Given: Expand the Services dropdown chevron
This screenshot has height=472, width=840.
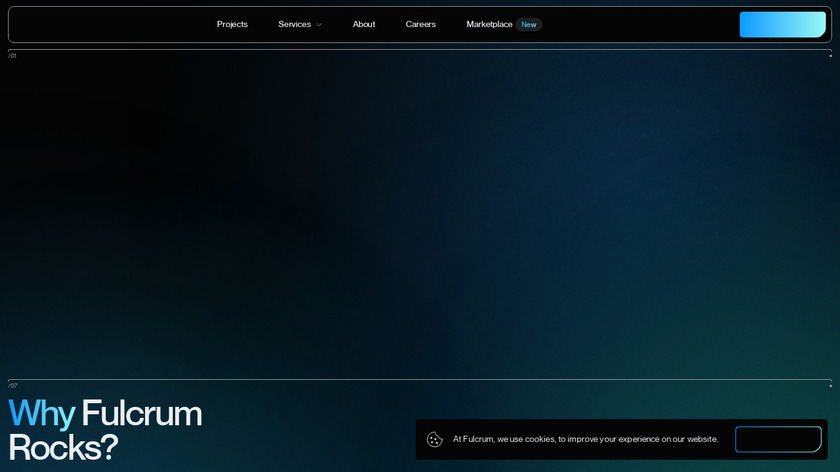Looking at the screenshot, I should tap(319, 25).
